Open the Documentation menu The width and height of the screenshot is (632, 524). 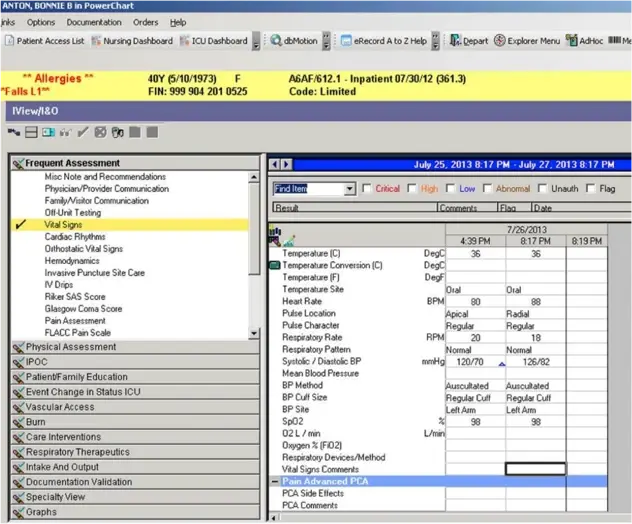94,22
